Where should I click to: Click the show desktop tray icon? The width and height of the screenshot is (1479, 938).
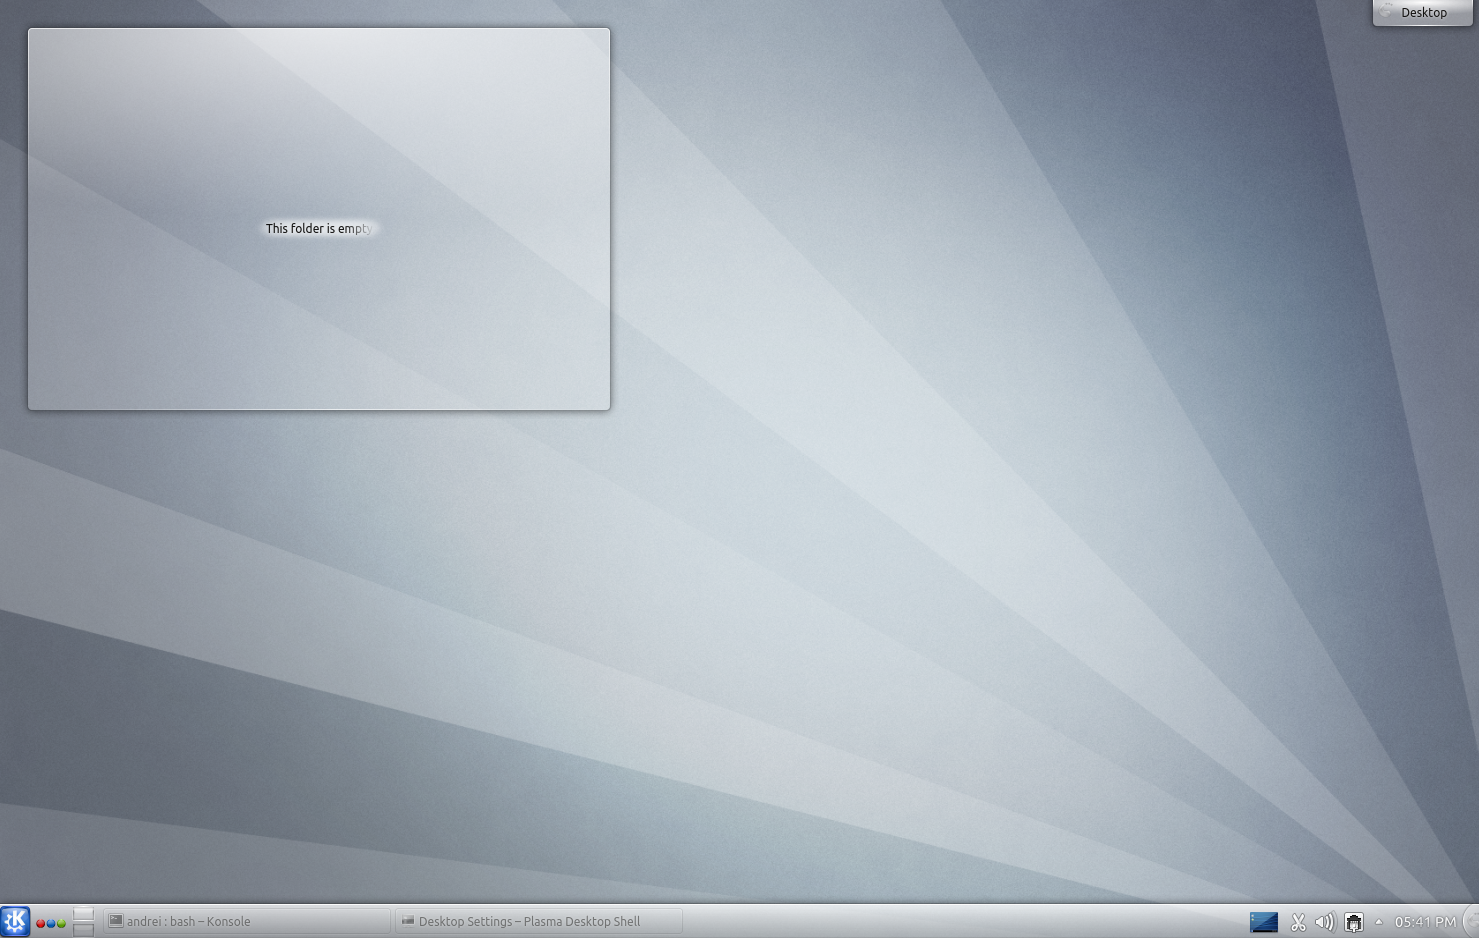click(x=1264, y=922)
